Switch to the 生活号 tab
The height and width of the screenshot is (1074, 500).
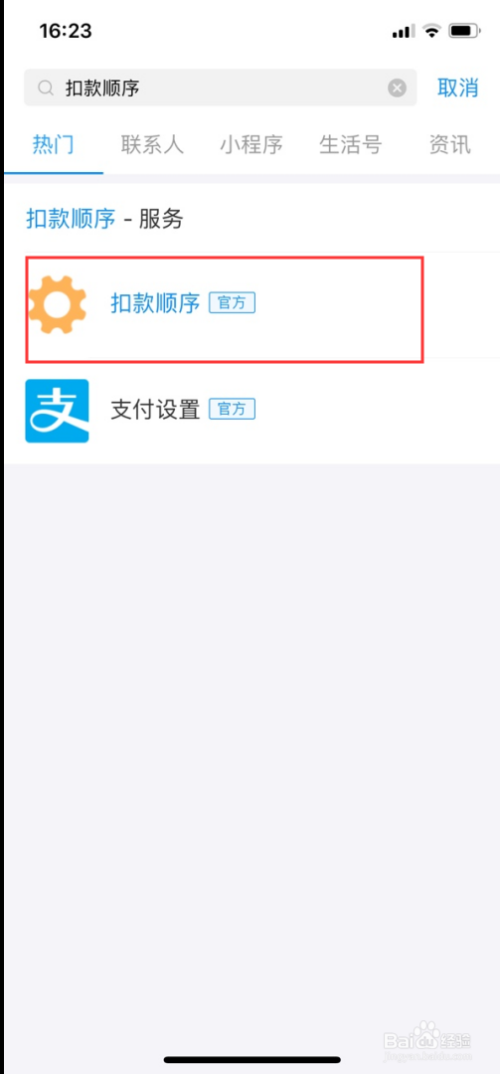pyautogui.click(x=350, y=145)
